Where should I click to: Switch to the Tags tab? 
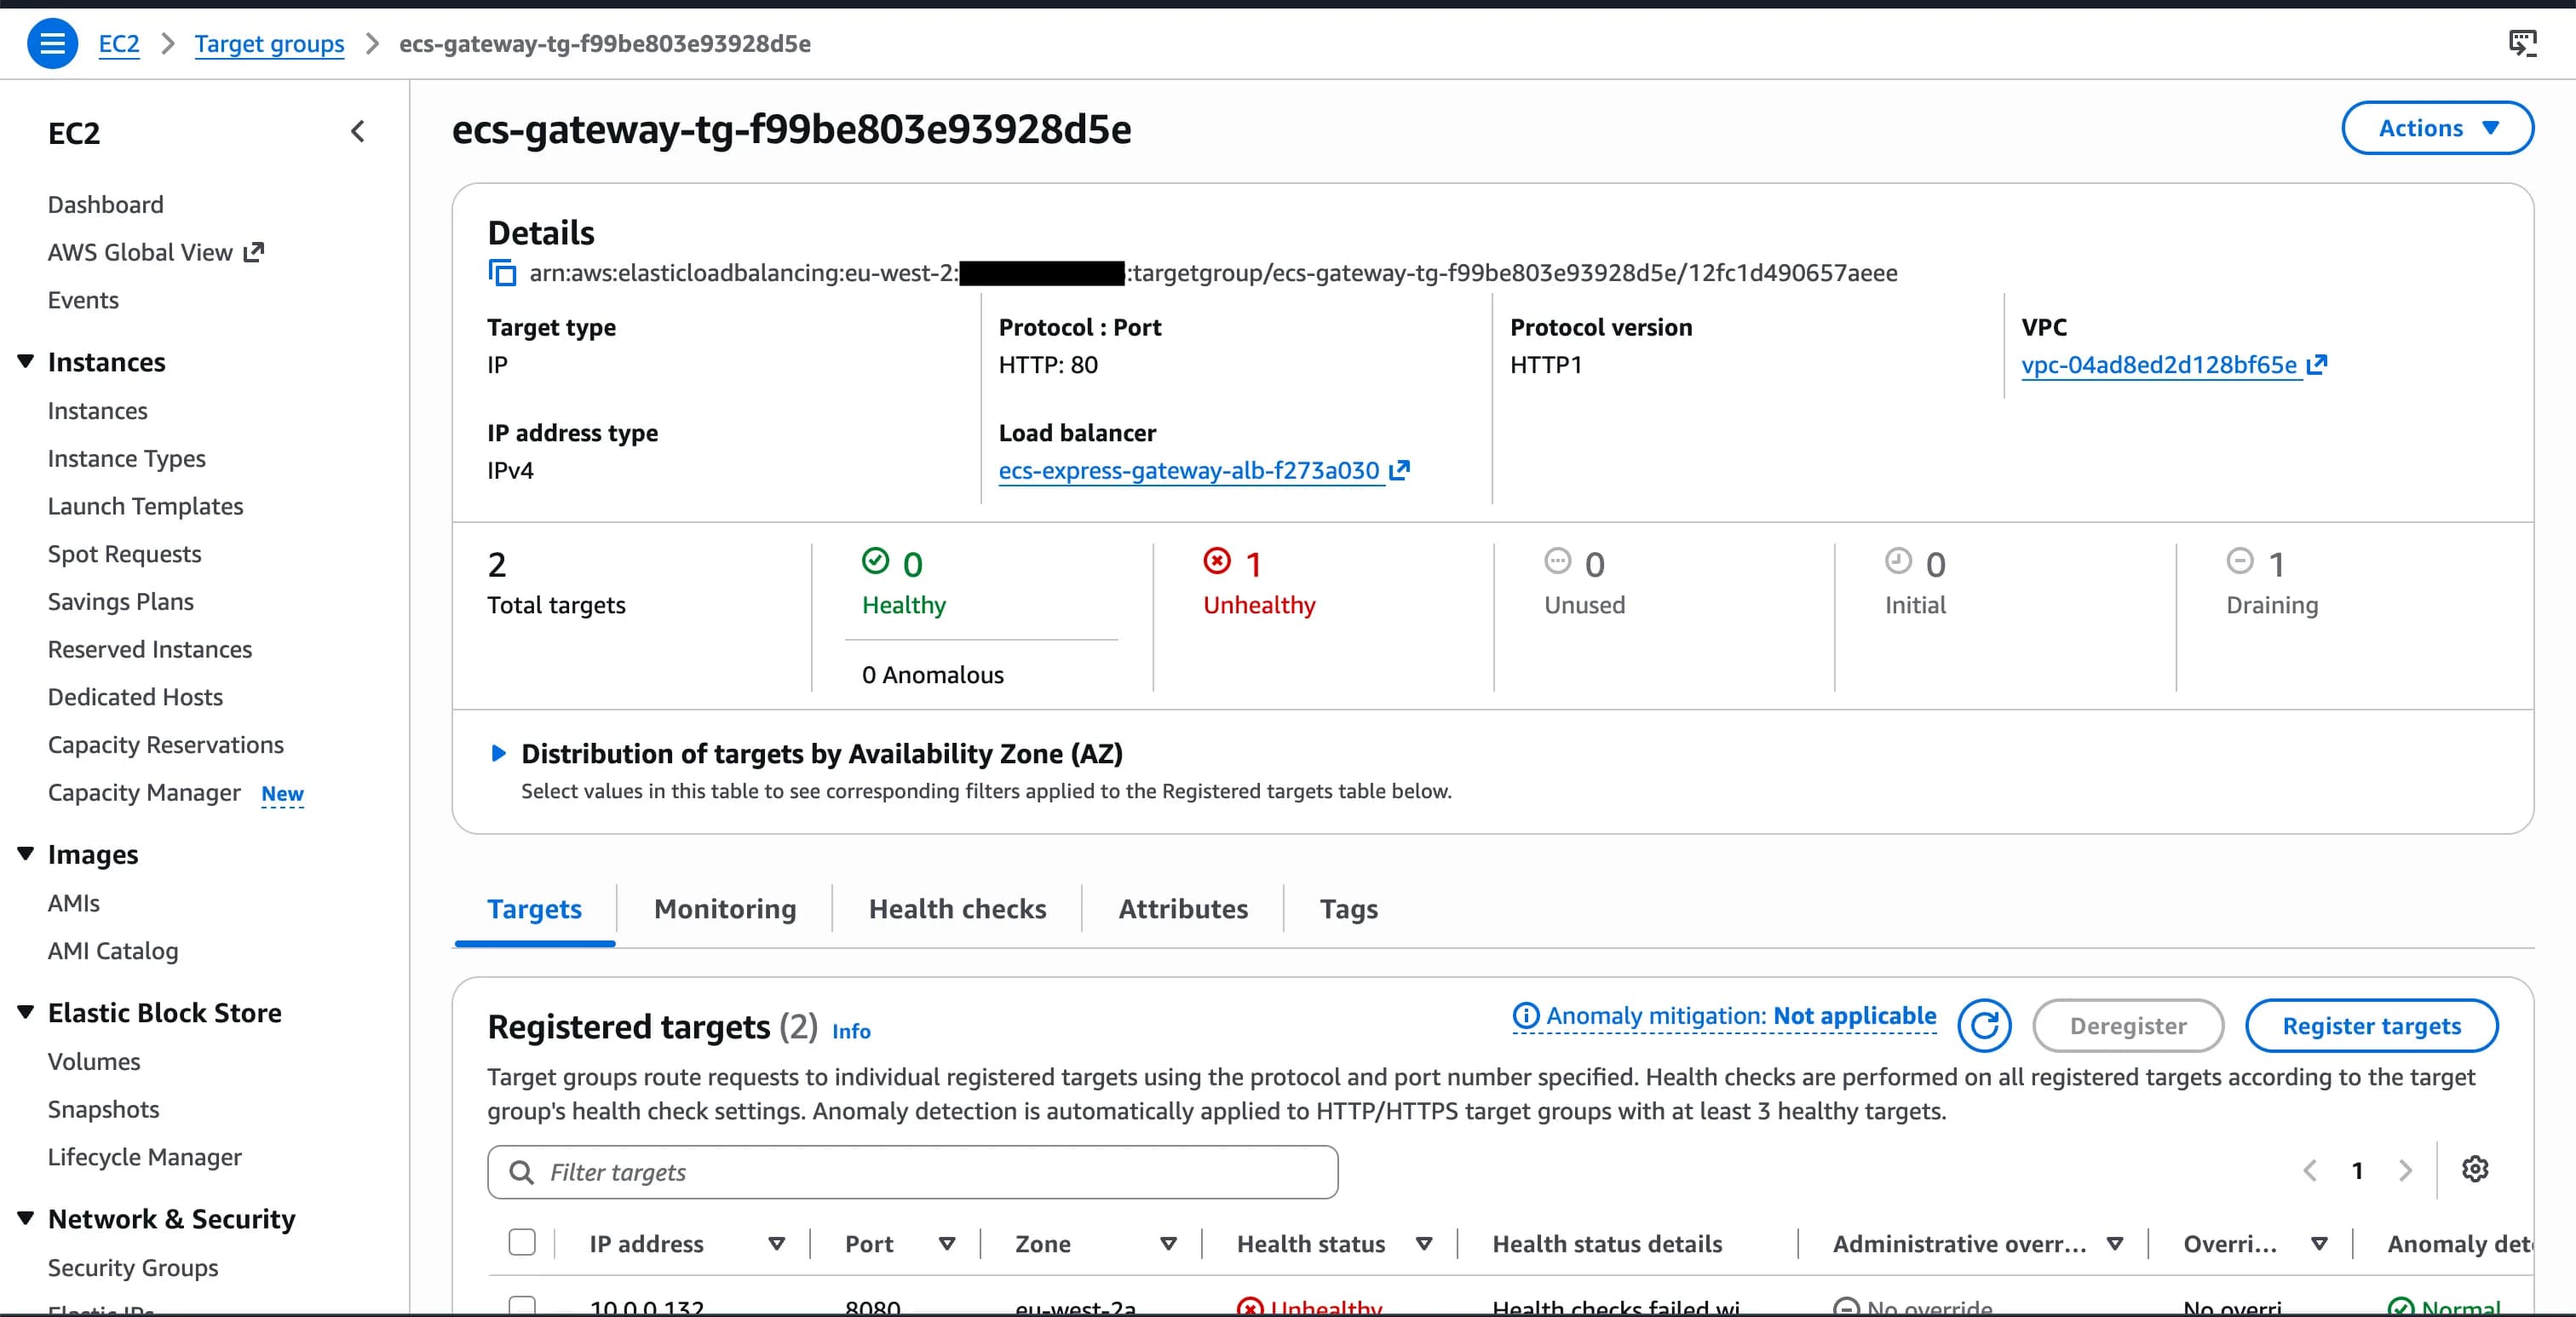tap(1348, 908)
